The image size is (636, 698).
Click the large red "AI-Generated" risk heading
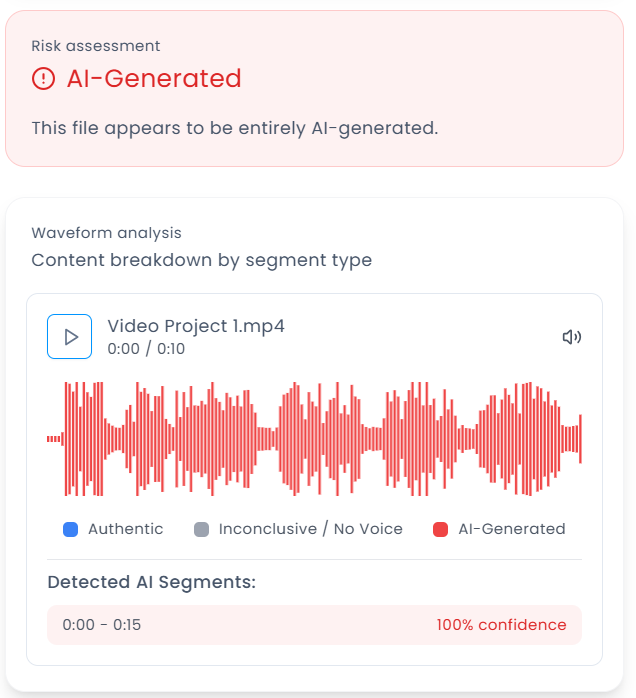[154, 78]
